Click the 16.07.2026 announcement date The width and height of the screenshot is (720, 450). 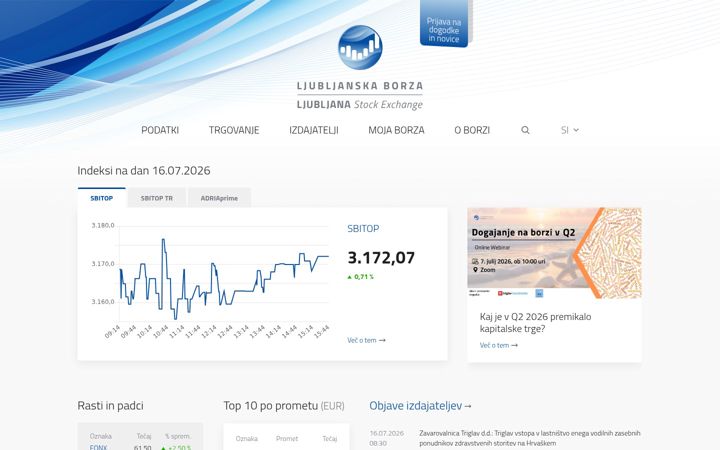pyautogui.click(x=387, y=433)
